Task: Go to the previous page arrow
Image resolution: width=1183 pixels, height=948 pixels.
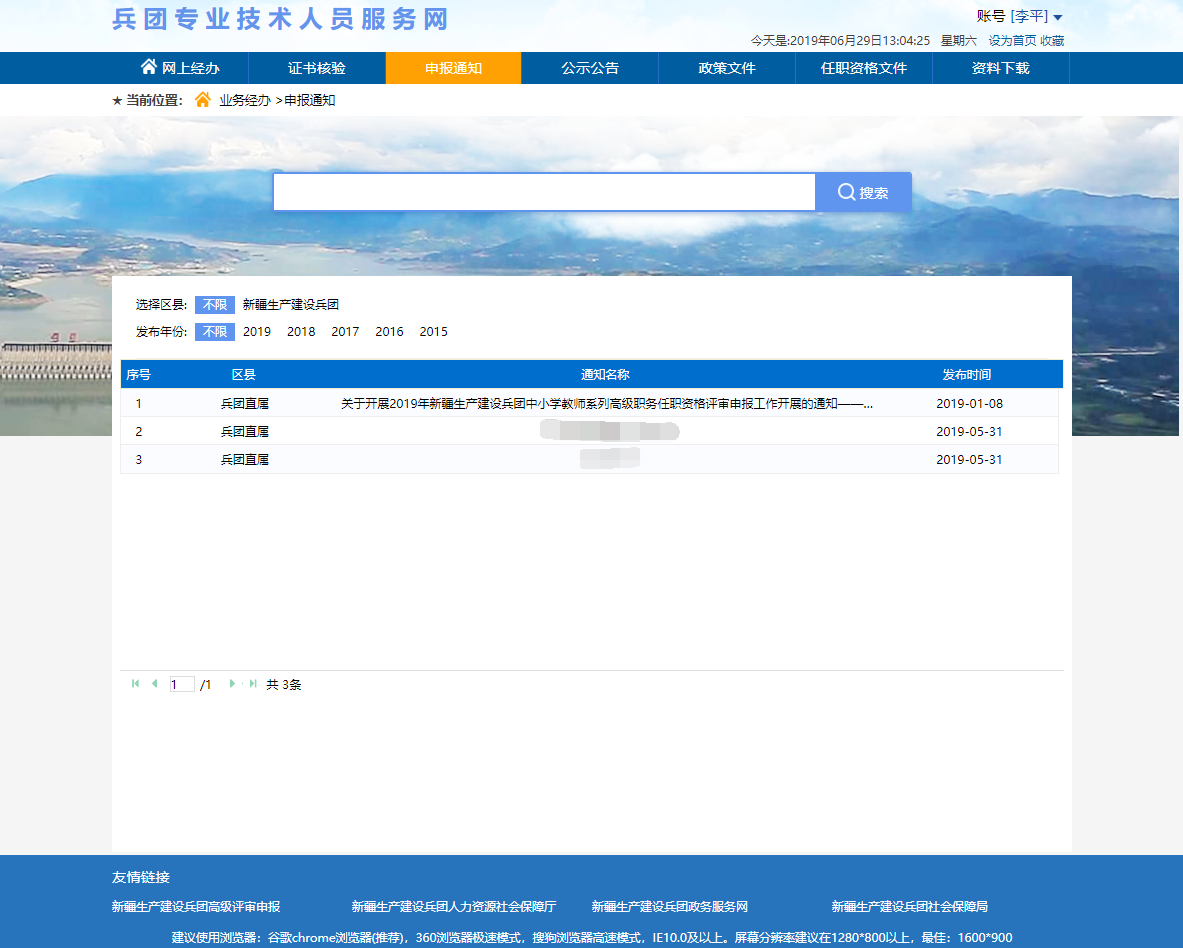Action: (154, 684)
